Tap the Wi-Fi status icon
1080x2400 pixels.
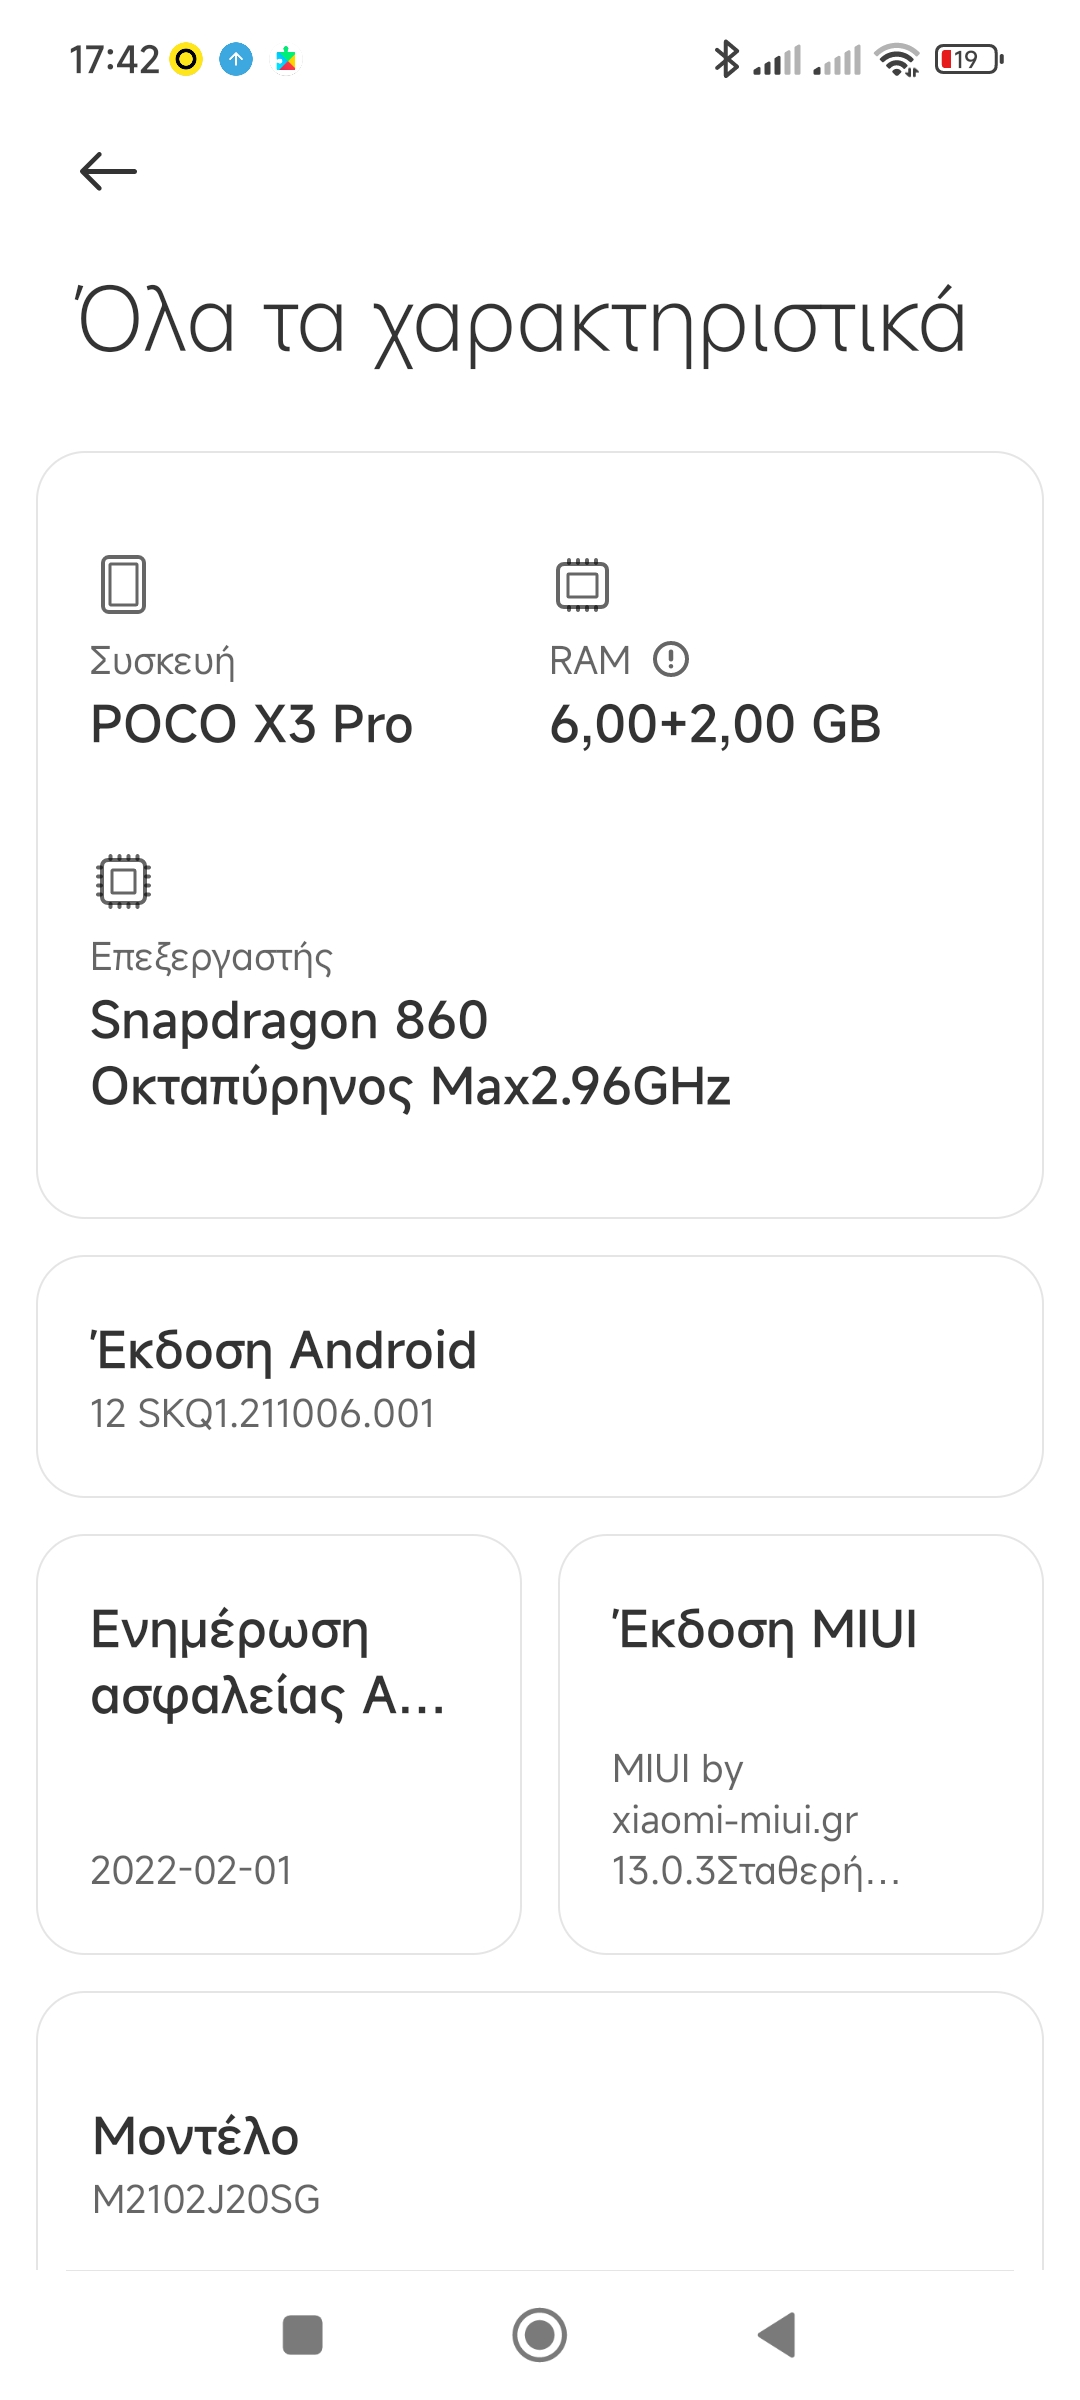[897, 60]
